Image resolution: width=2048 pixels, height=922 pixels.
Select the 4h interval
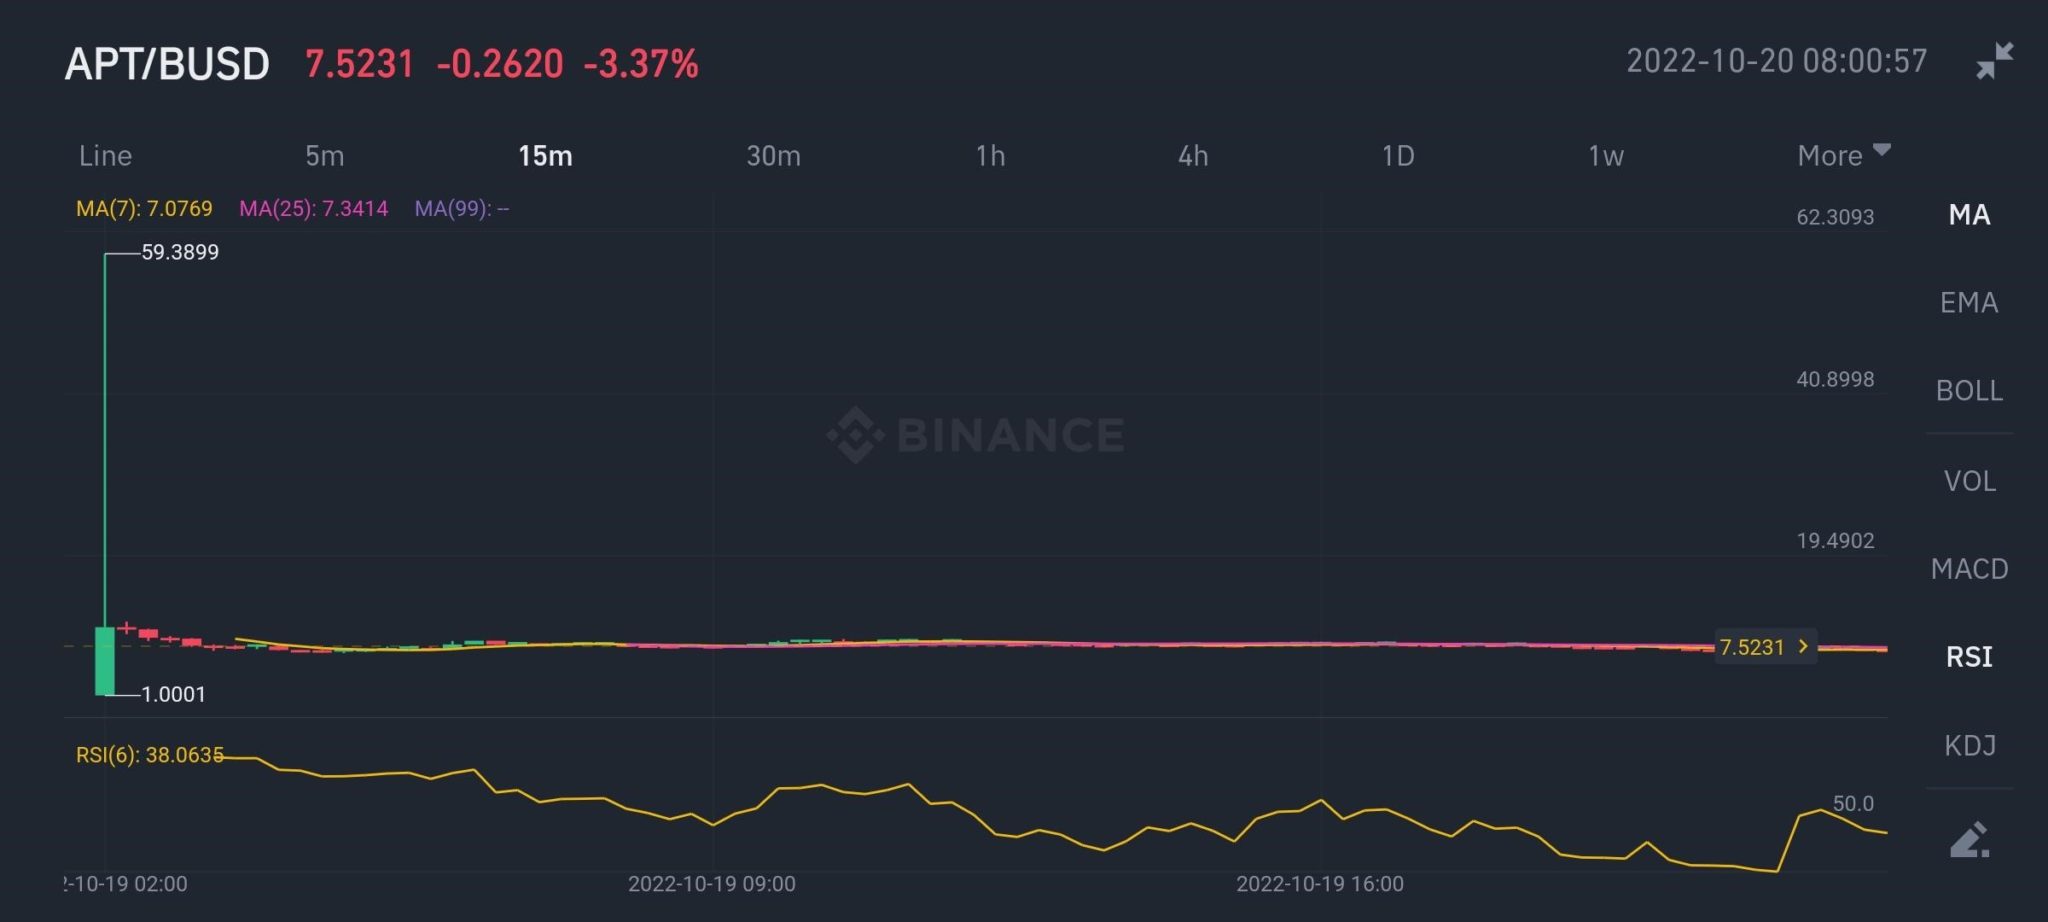pos(1193,155)
